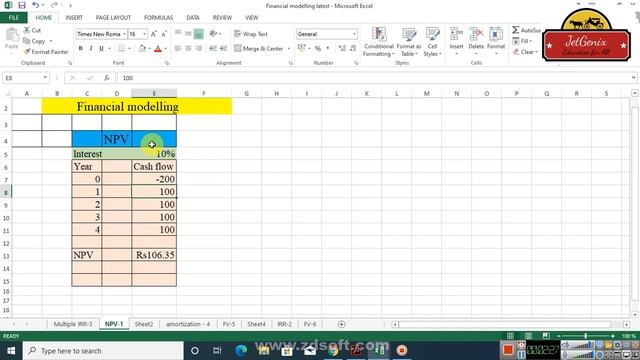Apply the fill color bucket
Image resolution: width=640 pixels, height=360 pixels.
coord(142,49)
